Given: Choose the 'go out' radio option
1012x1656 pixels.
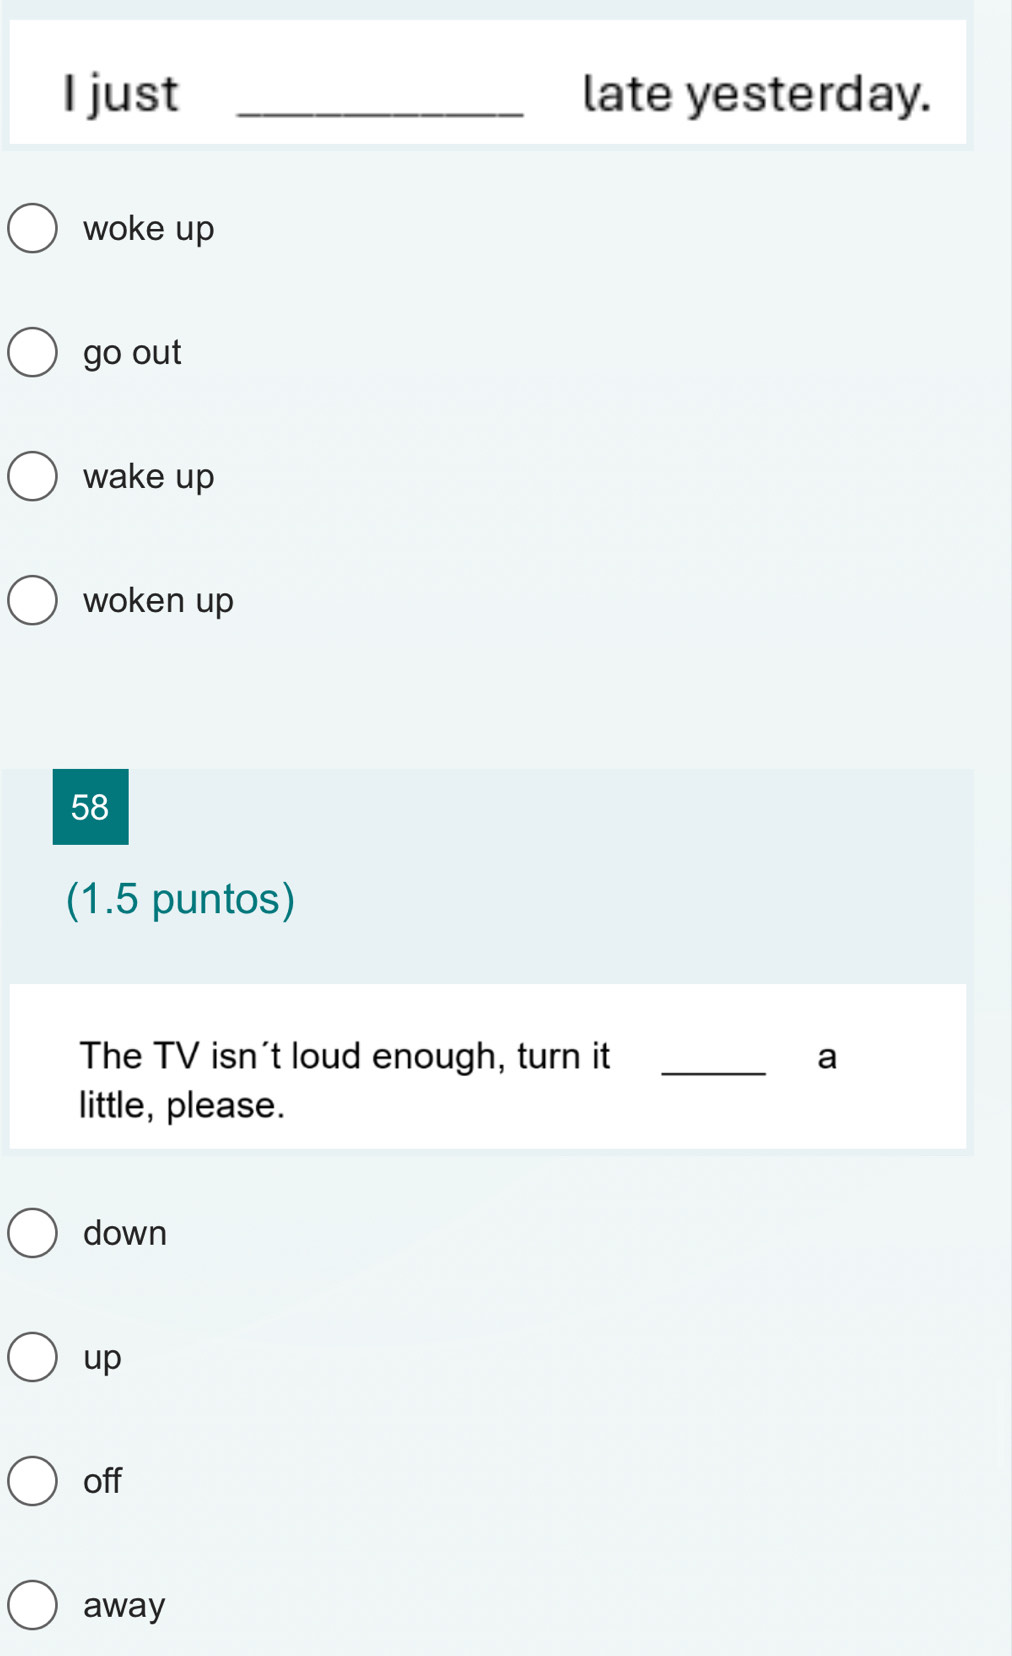Looking at the screenshot, I should (x=32, y=352).
